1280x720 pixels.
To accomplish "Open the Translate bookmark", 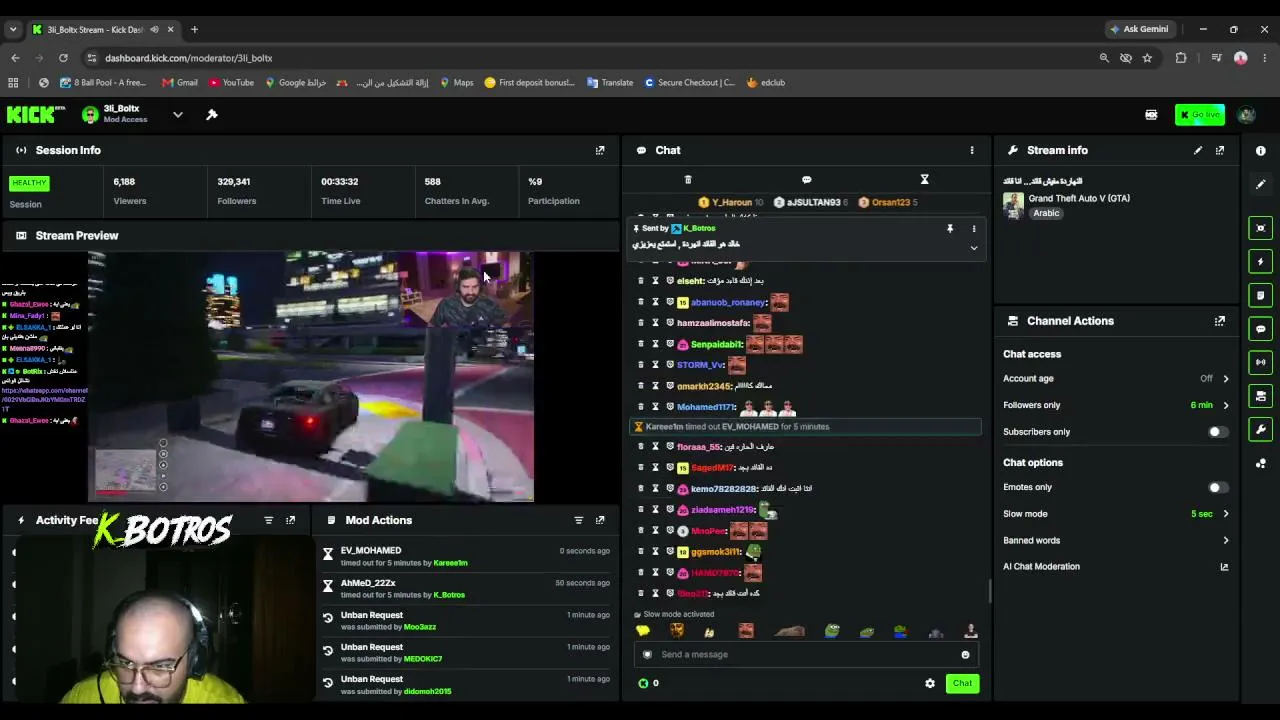I will pyautogui.click(x=610, y=83).
